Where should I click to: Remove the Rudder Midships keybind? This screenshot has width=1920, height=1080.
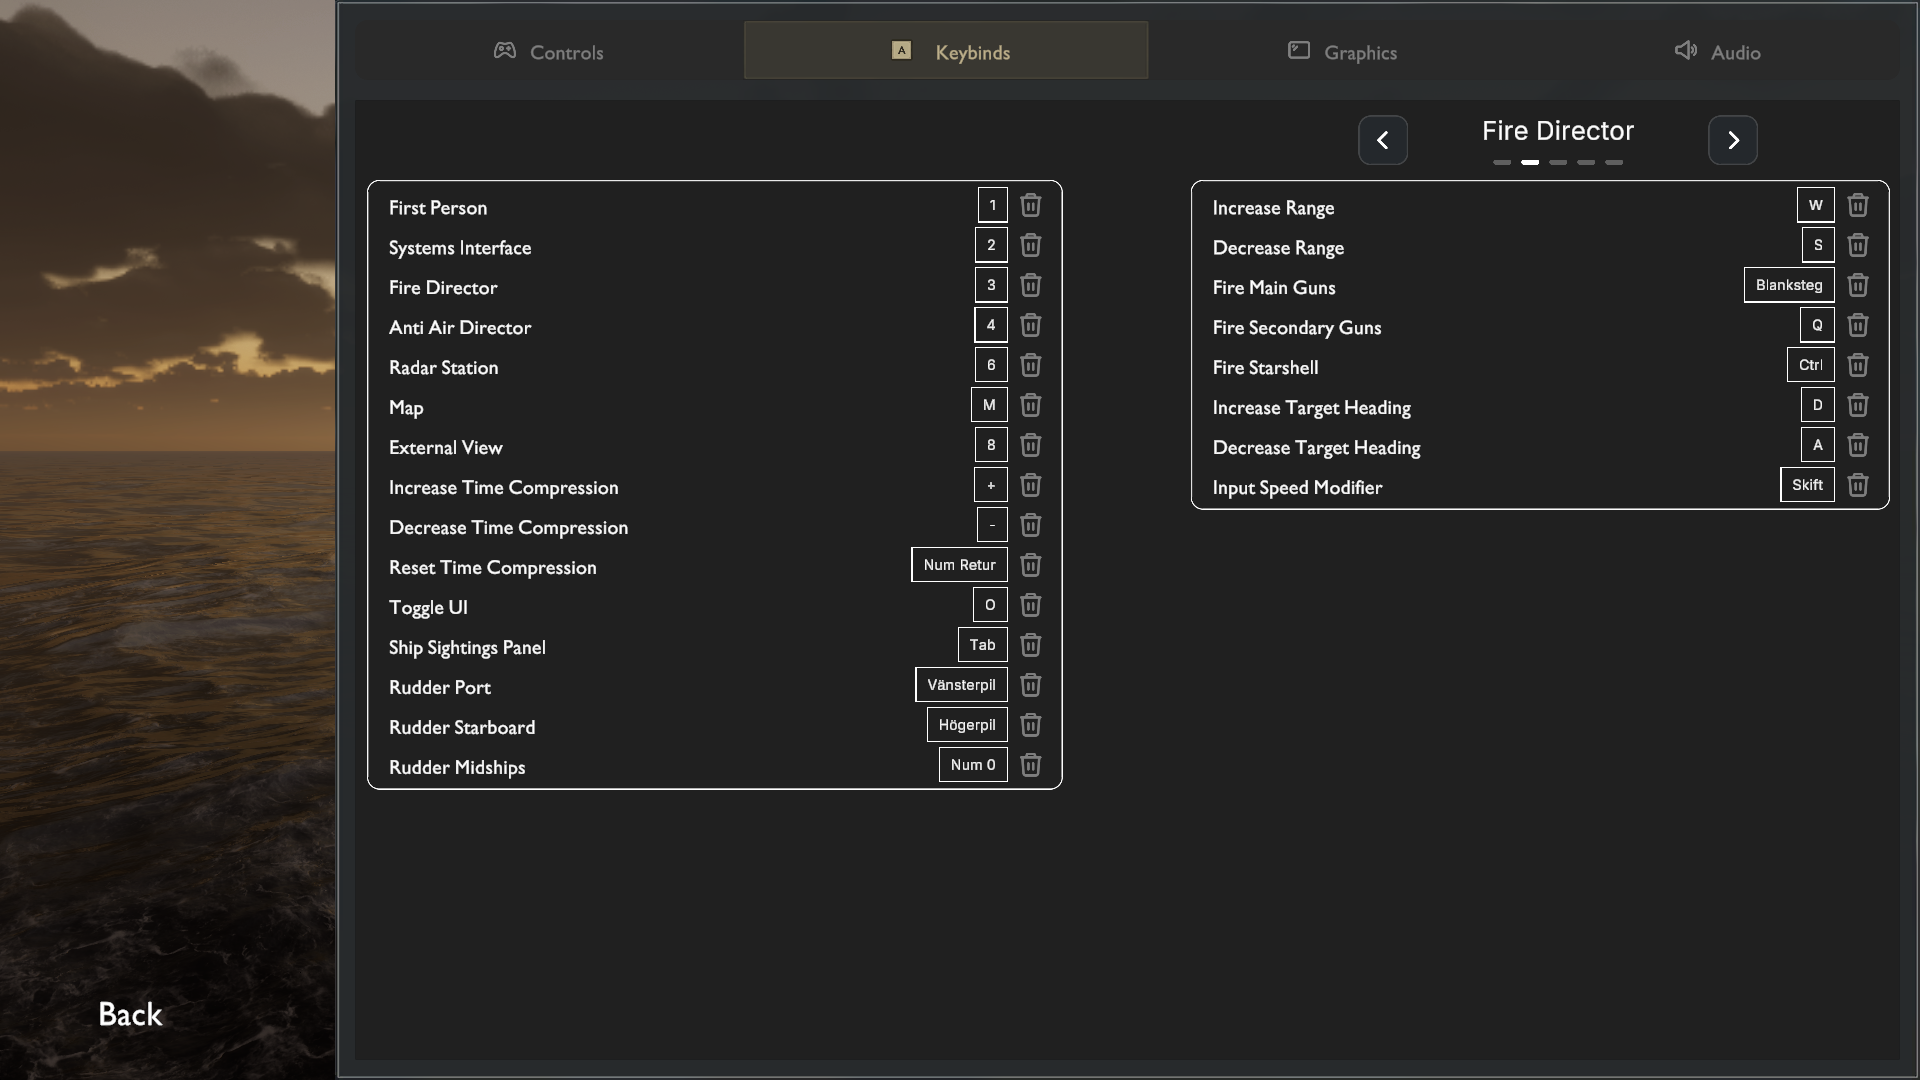coord(1030,765)
